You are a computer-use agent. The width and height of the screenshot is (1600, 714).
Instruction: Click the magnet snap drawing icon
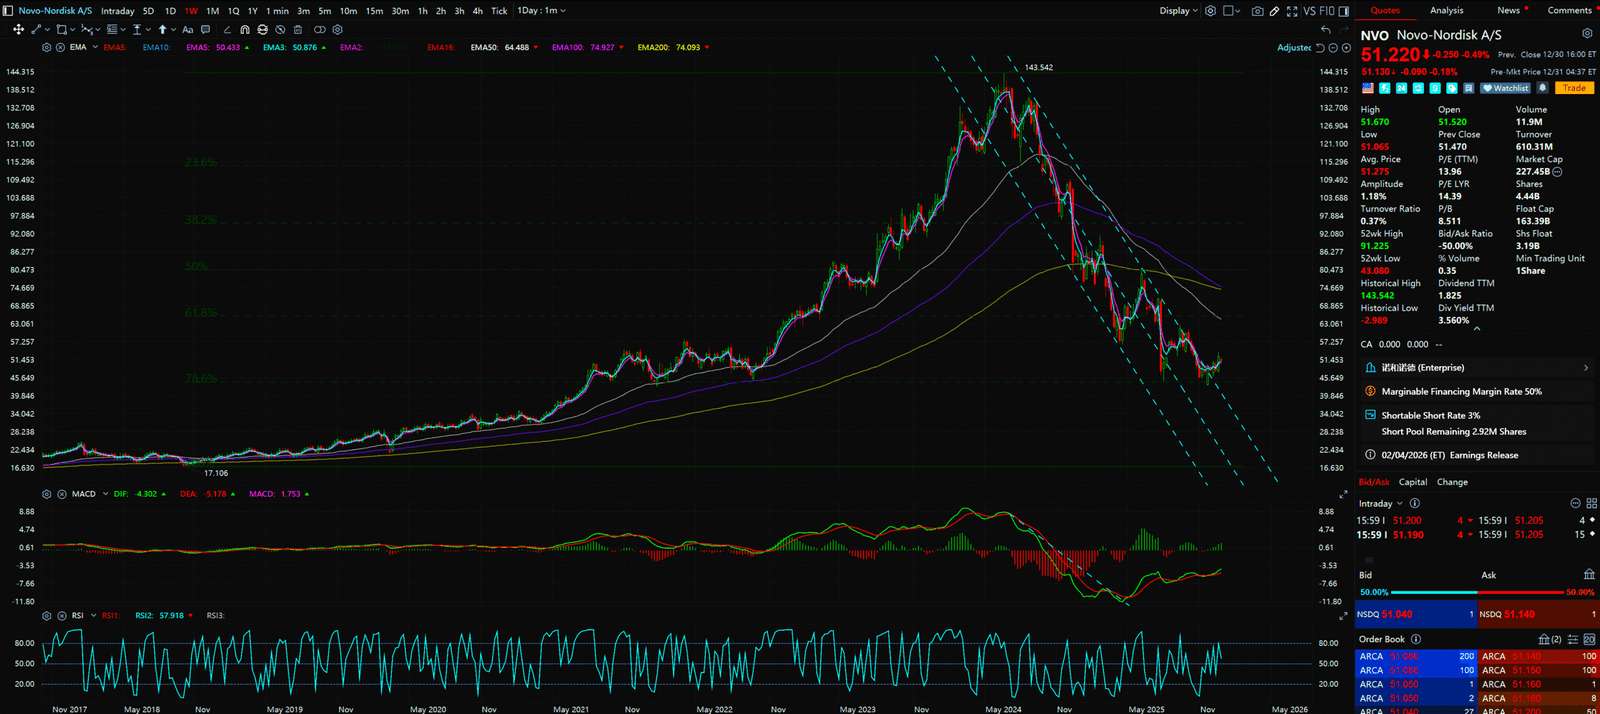point(245,30)
